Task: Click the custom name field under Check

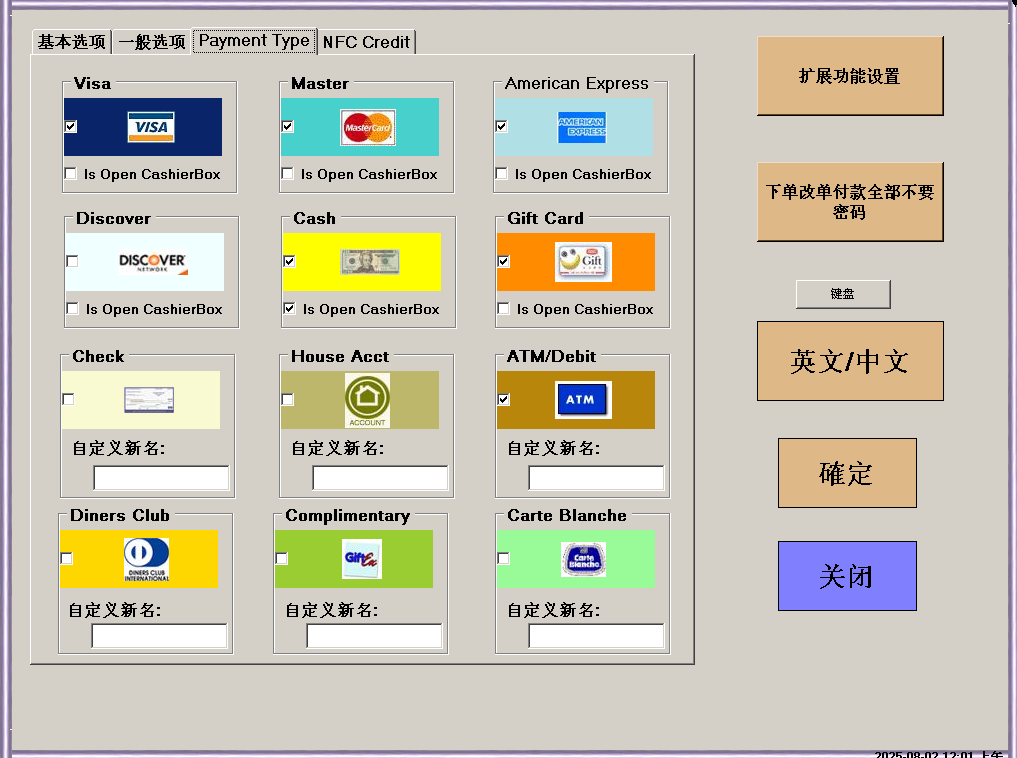Action: (x=161, y=478)
